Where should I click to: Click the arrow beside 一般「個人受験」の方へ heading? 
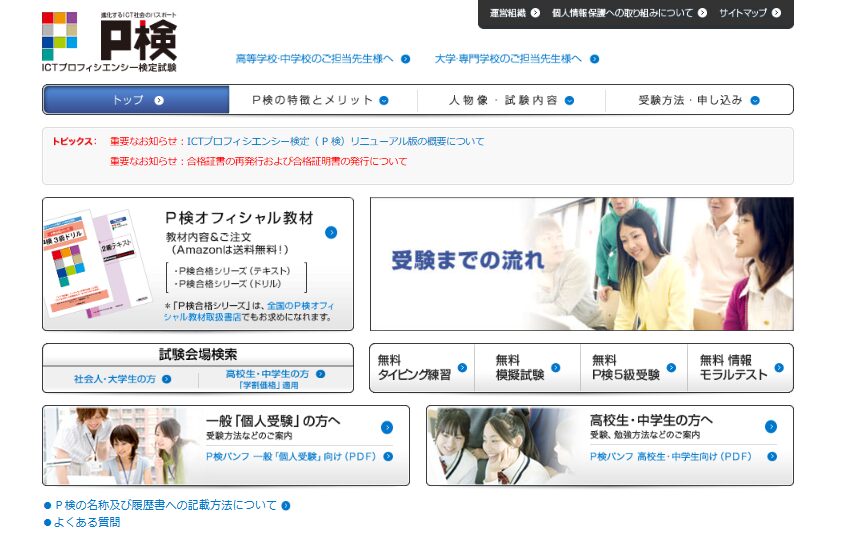387,427
